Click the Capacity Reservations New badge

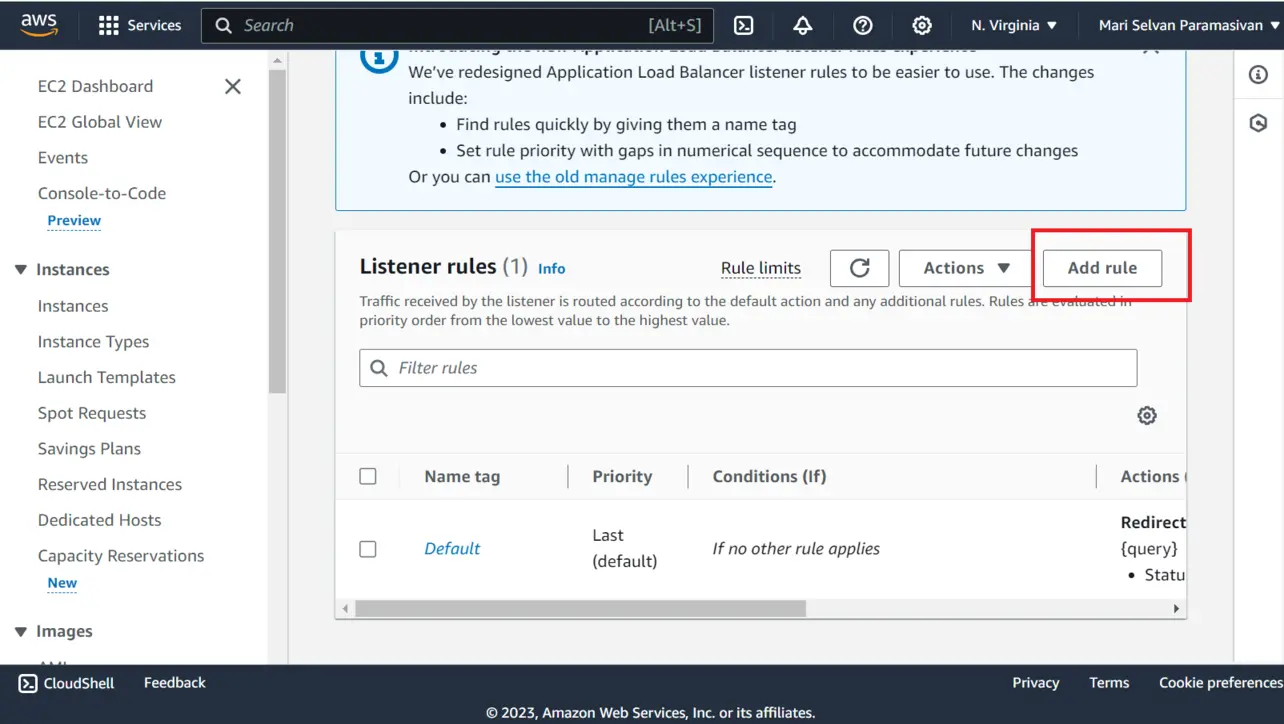[62, 583]
